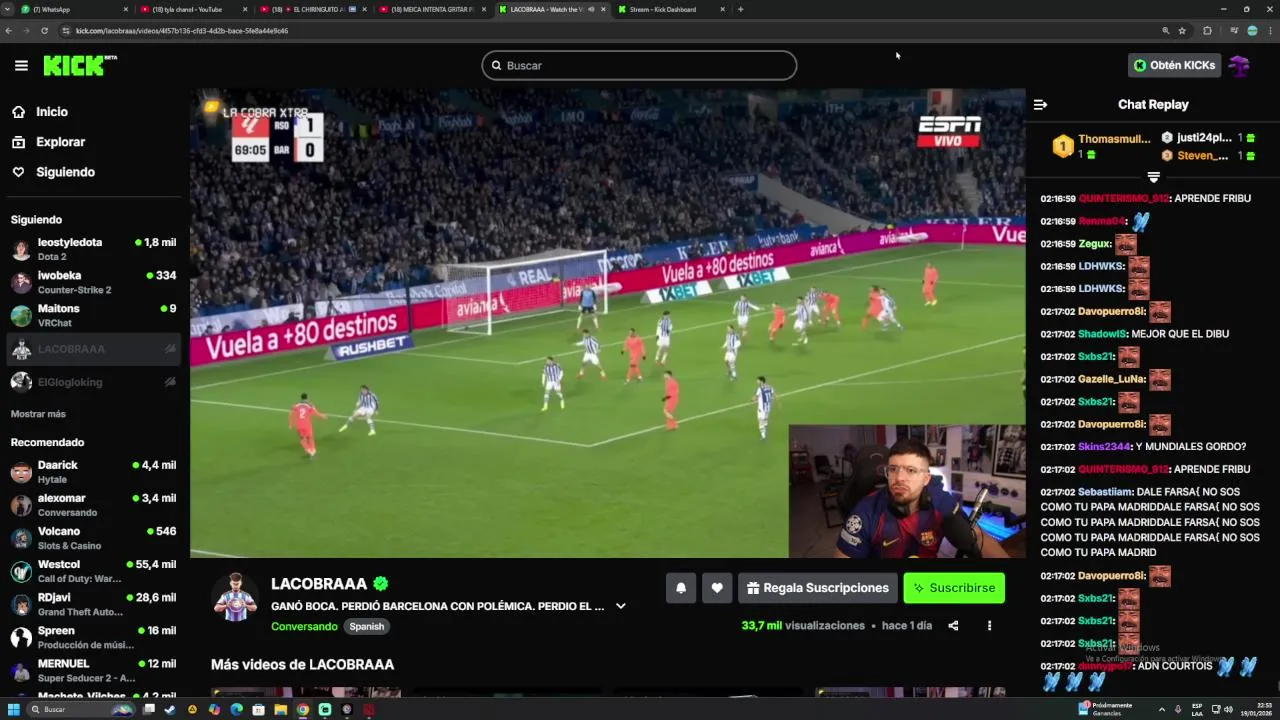Expand the video title dropdown arrow
Image resolution: width=1280 pixels, height=720 pixels.
[620, 606]
